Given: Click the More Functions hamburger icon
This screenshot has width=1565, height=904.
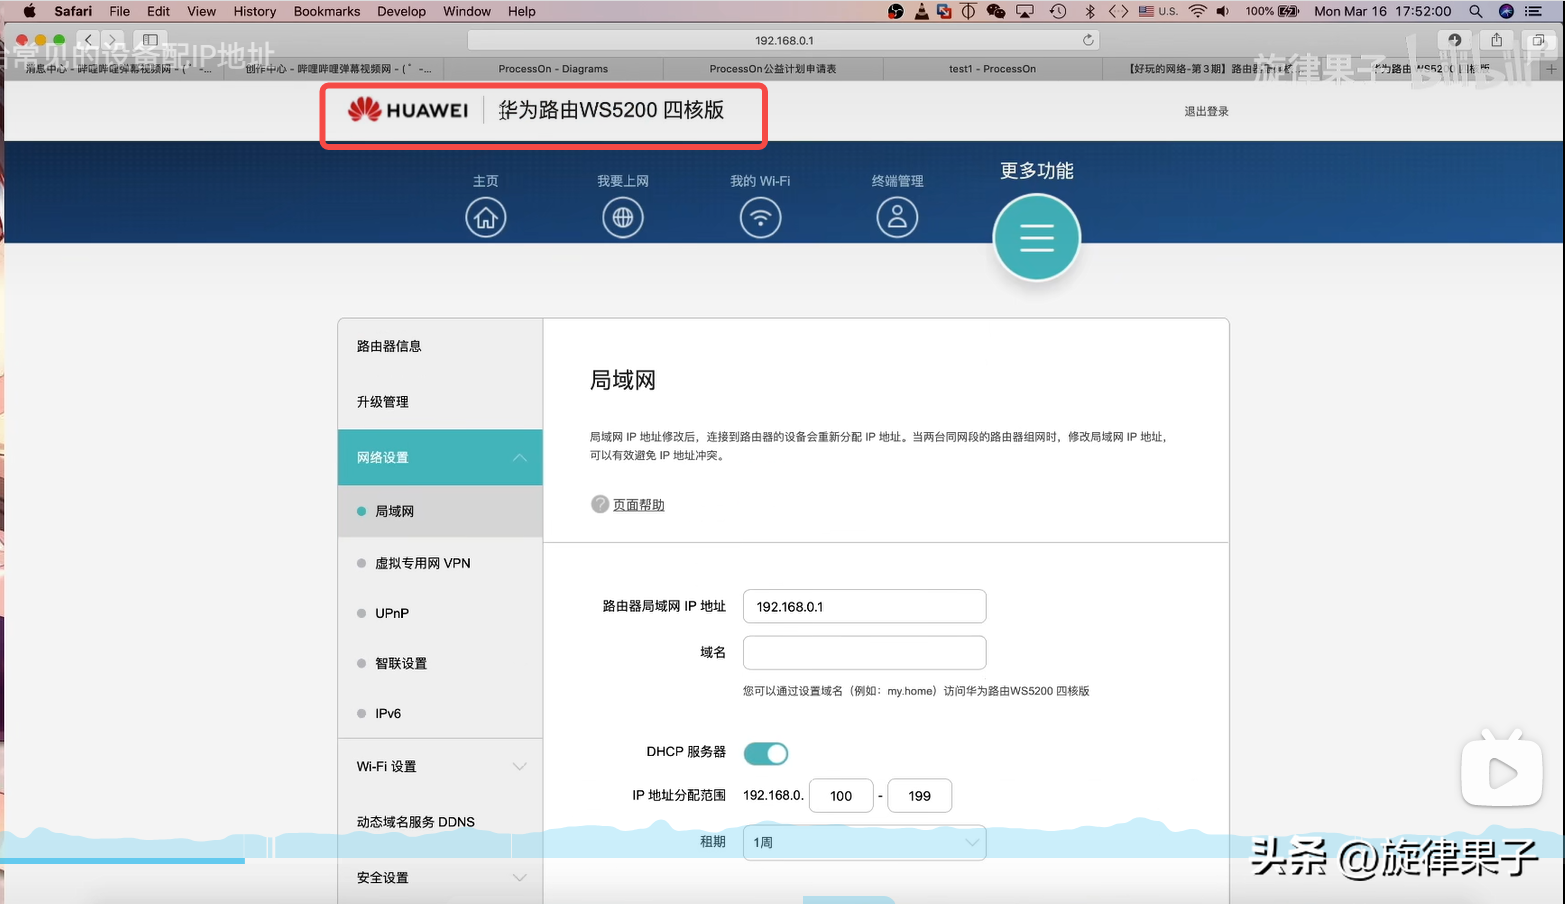Looking at the screenshot, I should [x=1036, y=238].
